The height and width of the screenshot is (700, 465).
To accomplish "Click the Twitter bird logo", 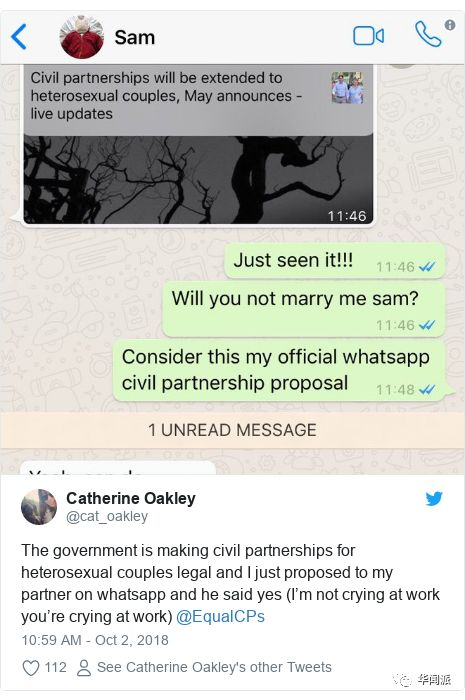I will coord(433,498).
